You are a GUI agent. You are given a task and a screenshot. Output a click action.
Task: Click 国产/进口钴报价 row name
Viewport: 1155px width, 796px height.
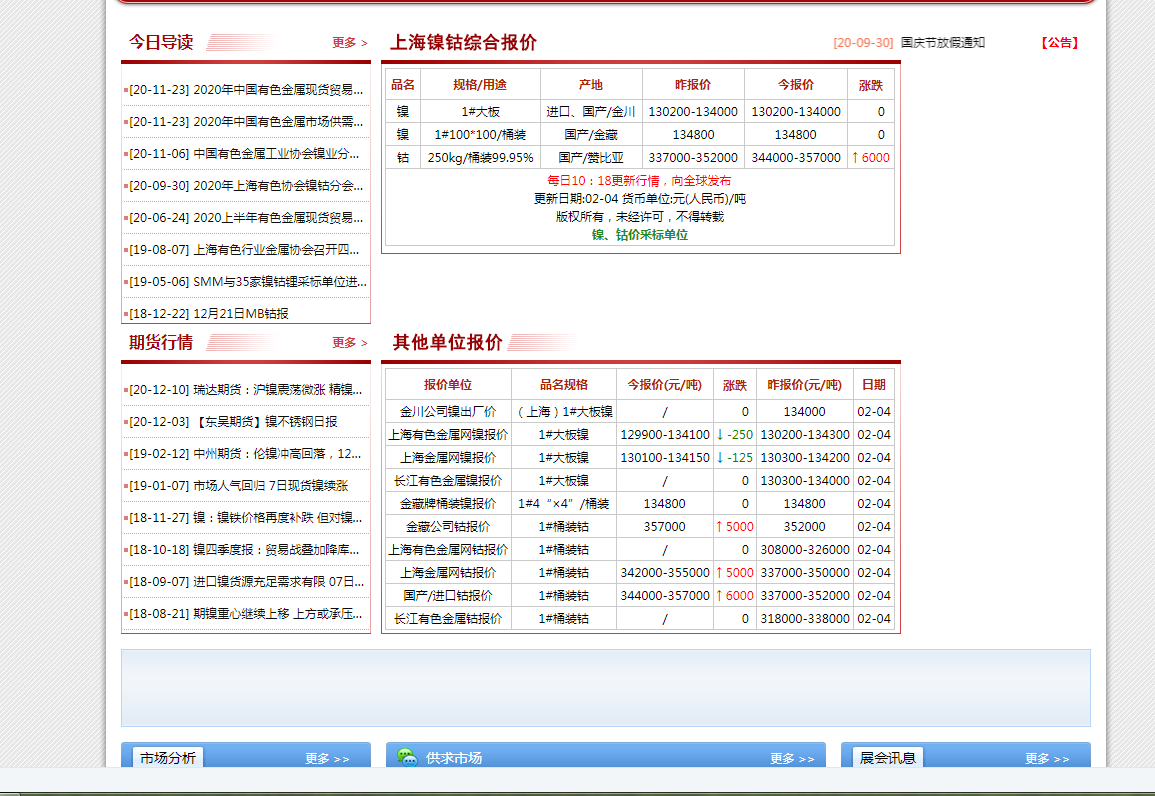point(448,595)
